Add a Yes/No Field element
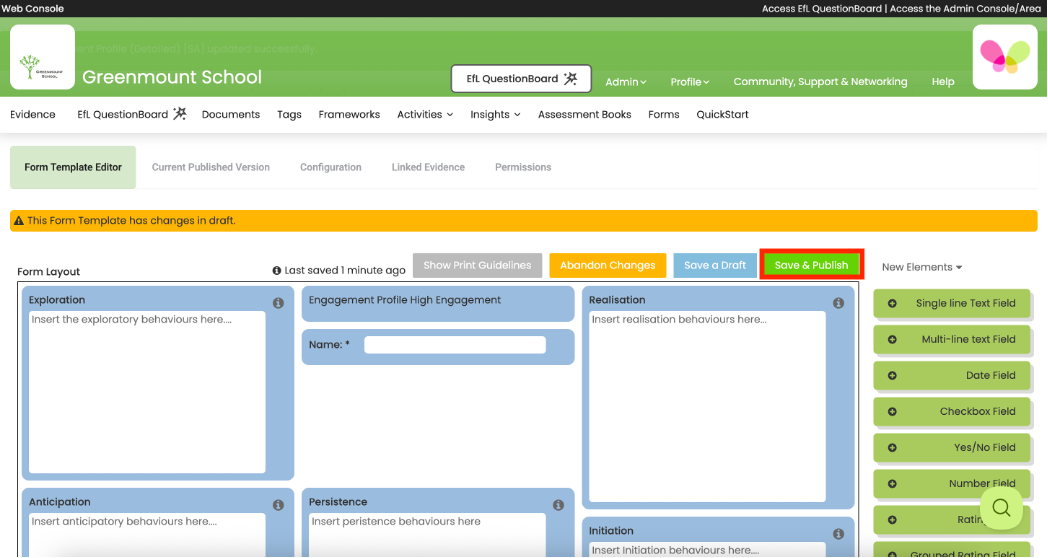The image size is (1048, 558). pyautogui.click(x=952, y=448)
